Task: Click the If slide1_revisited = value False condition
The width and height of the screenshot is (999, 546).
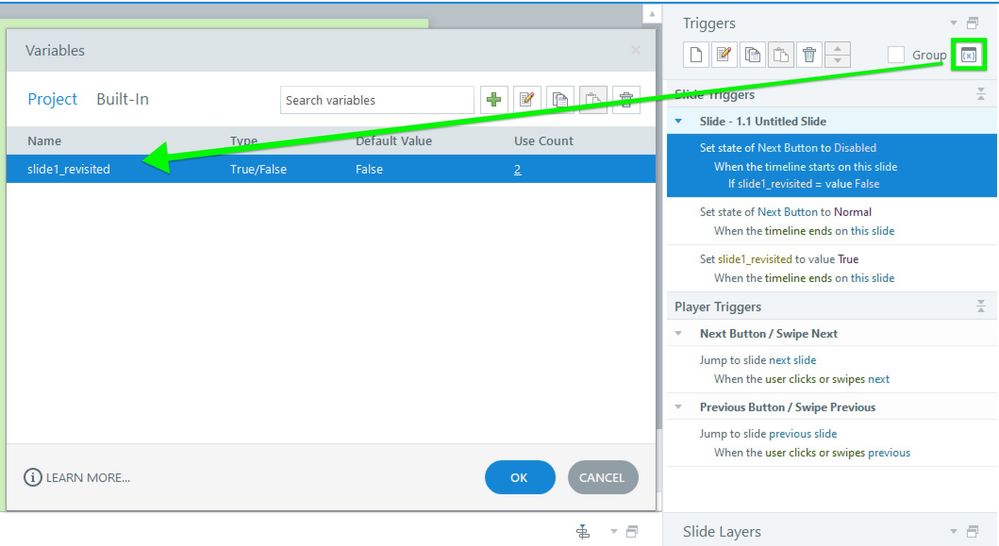Action: coord(803,184)
